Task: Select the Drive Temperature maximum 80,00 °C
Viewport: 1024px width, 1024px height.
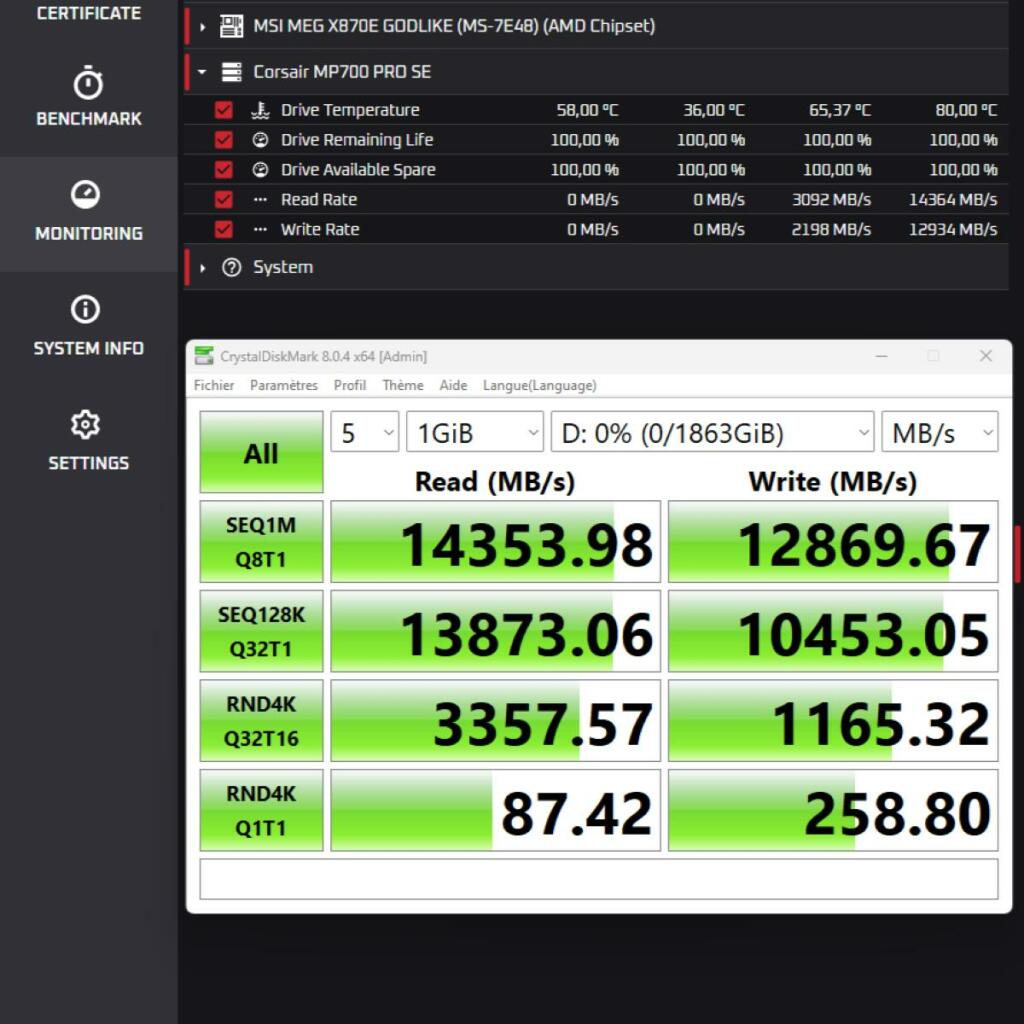Action: pos(966,110)
